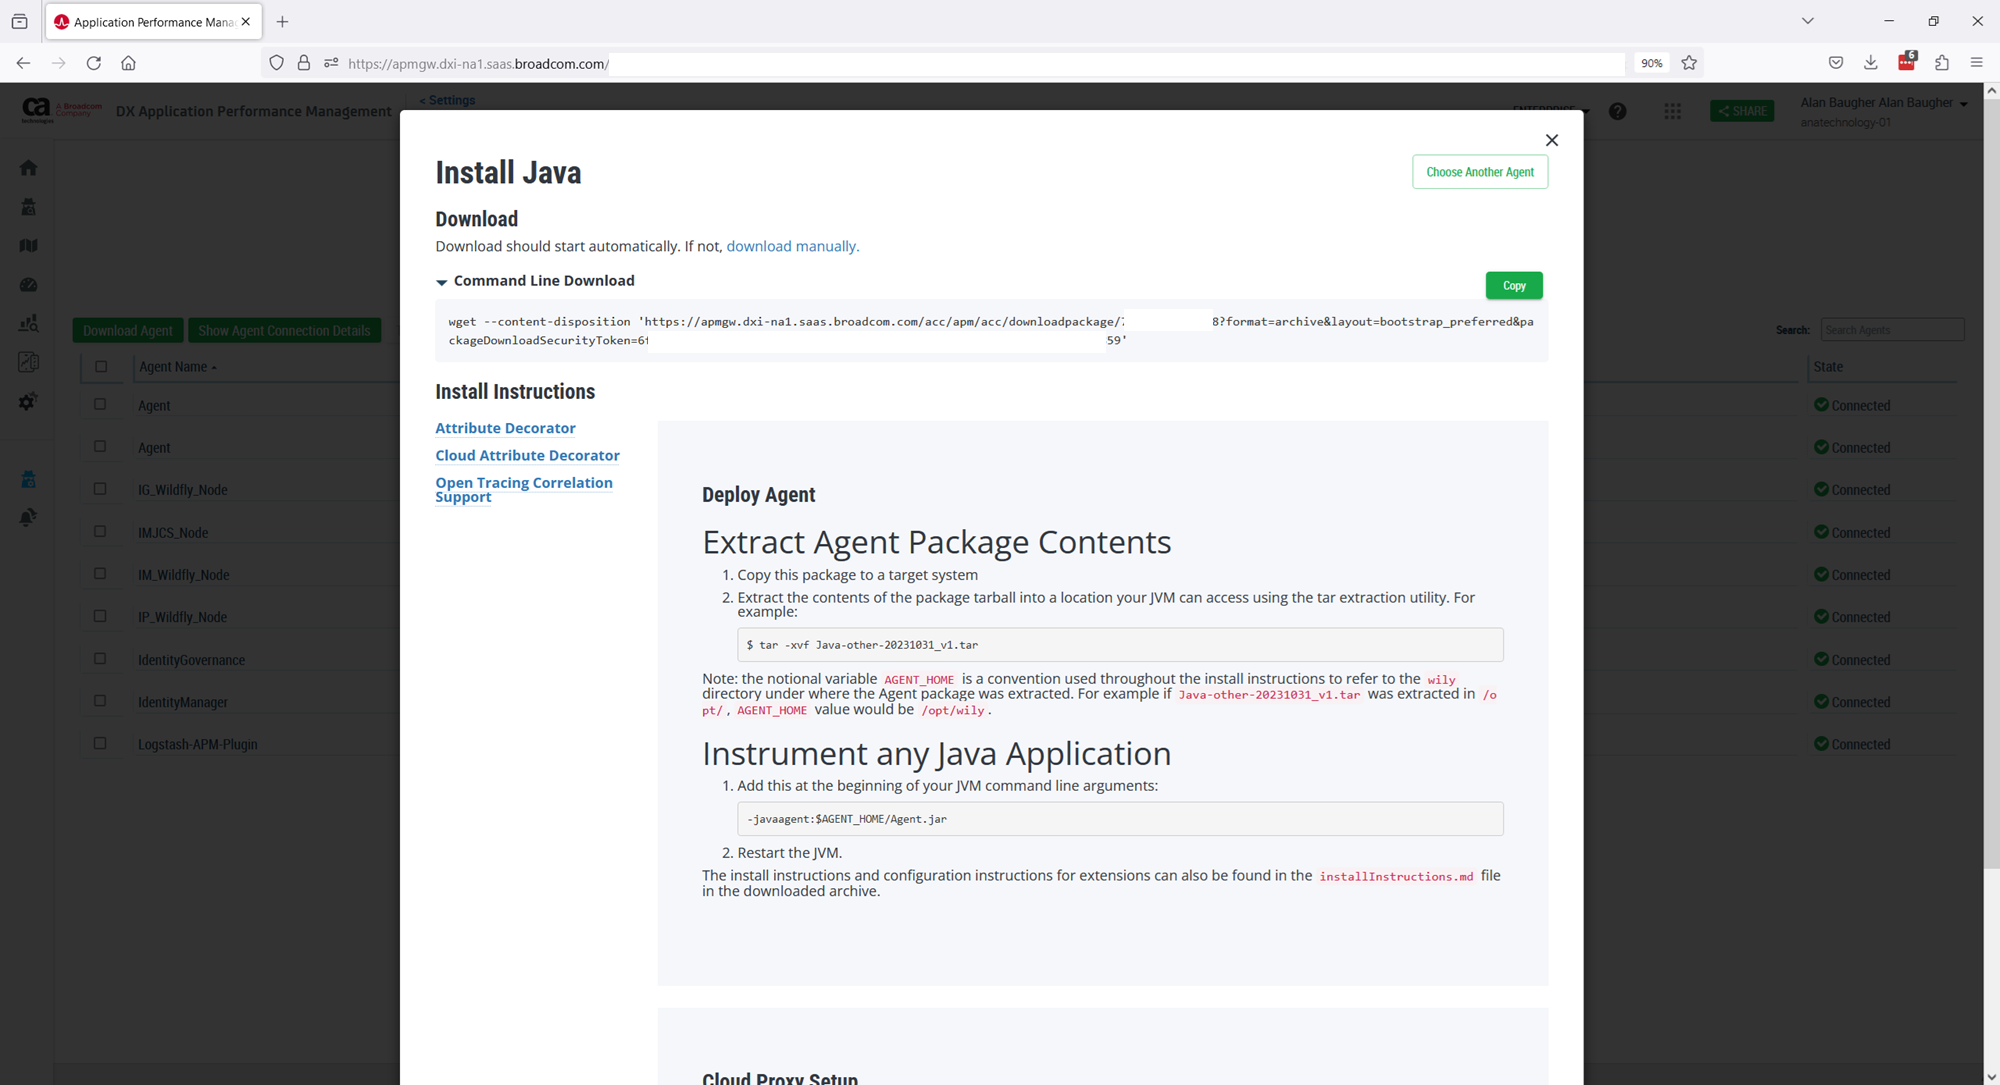Select the IdentityManager row checkbox
2000x1085 pixels.
[100, 701]
